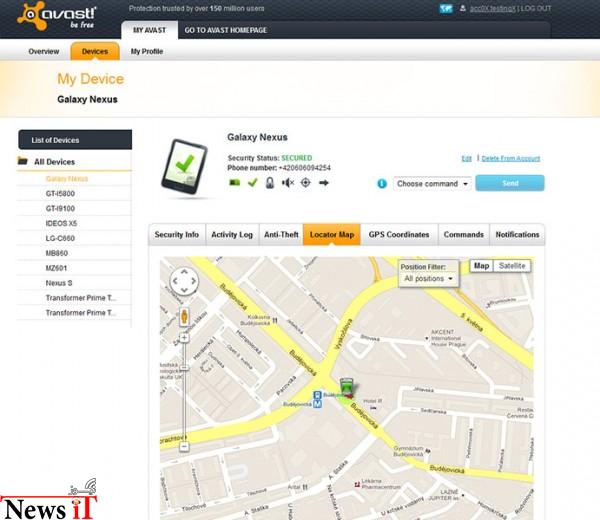Select the Devices section tab

(95, 51)
